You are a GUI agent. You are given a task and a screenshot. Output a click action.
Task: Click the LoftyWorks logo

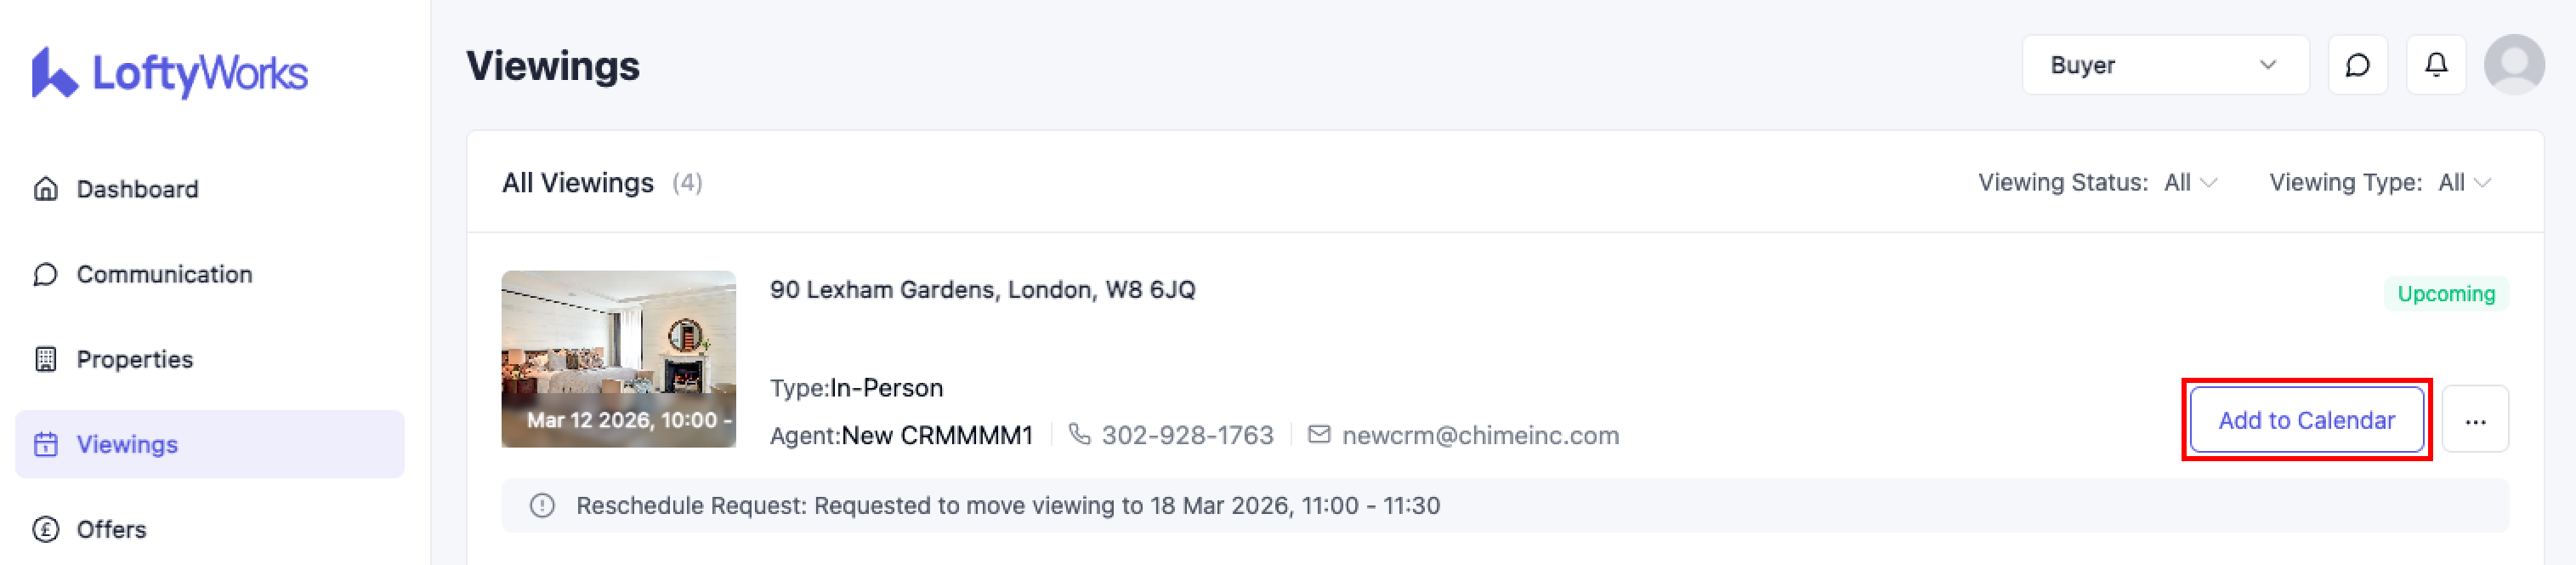pyautogui.click(x=169, y=73)
